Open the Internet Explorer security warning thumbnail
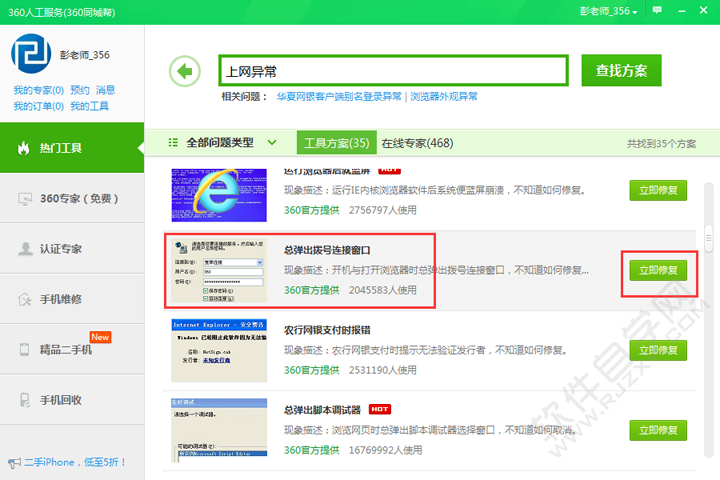This screenshot has width=720, height=480. tap(219, 350)
